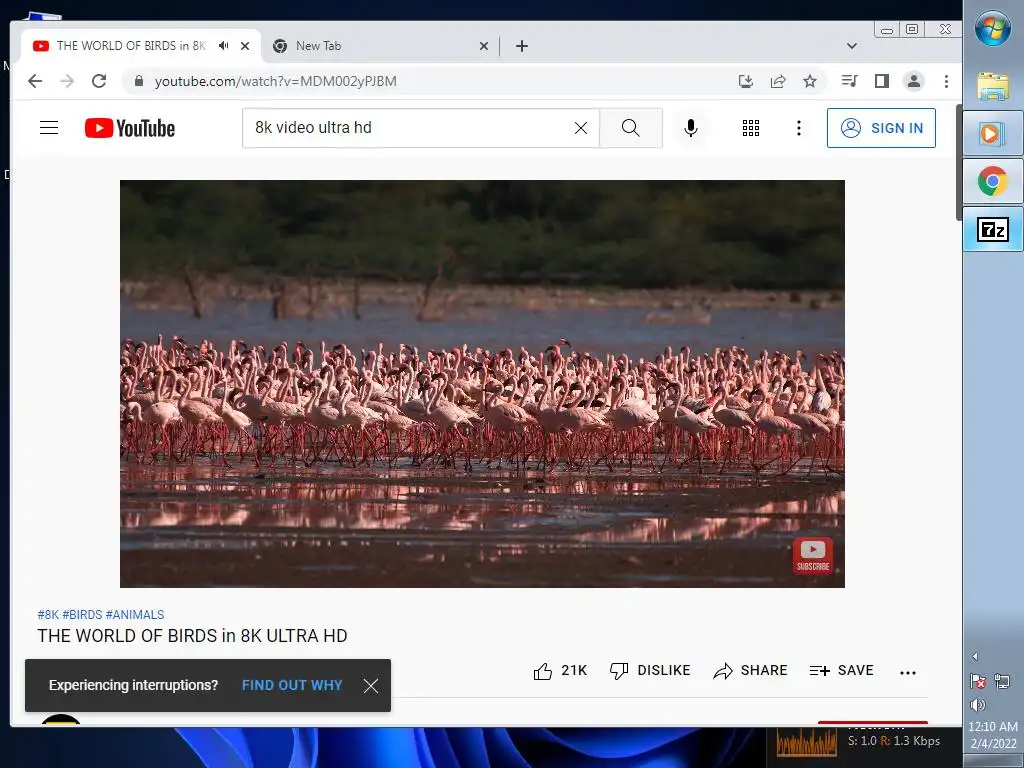Screen dimensions: 1024x768
Task: Click the network speed graph widget
Action: 807,741
